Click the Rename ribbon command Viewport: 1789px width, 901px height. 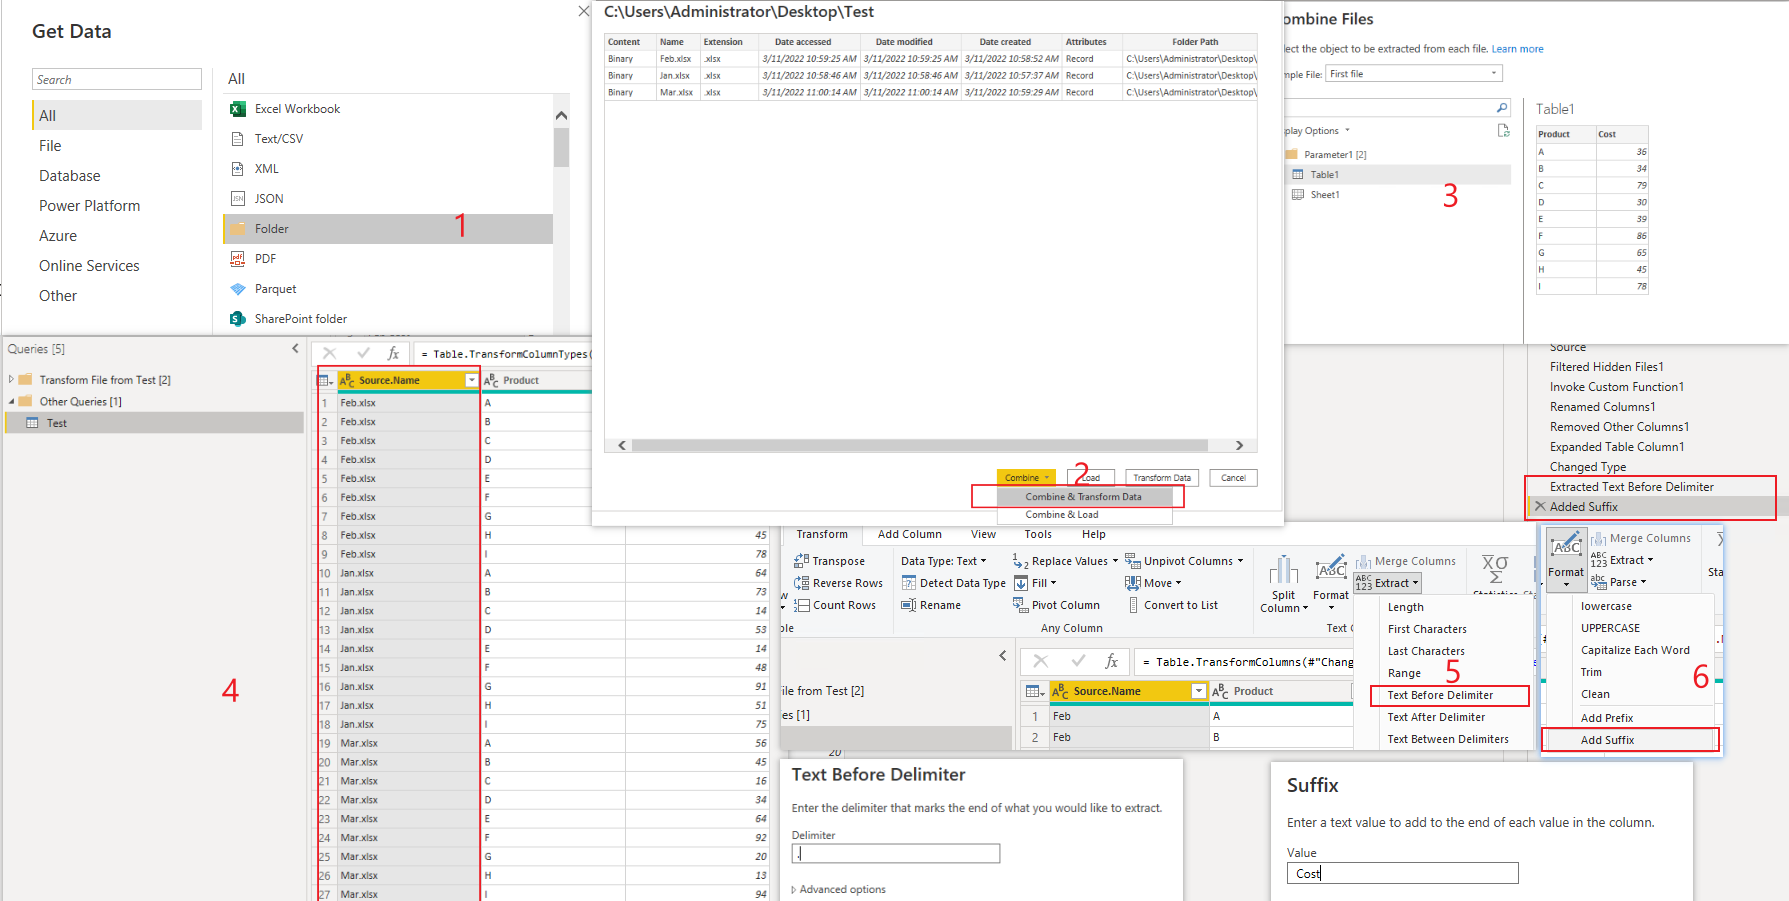(931, 605)
